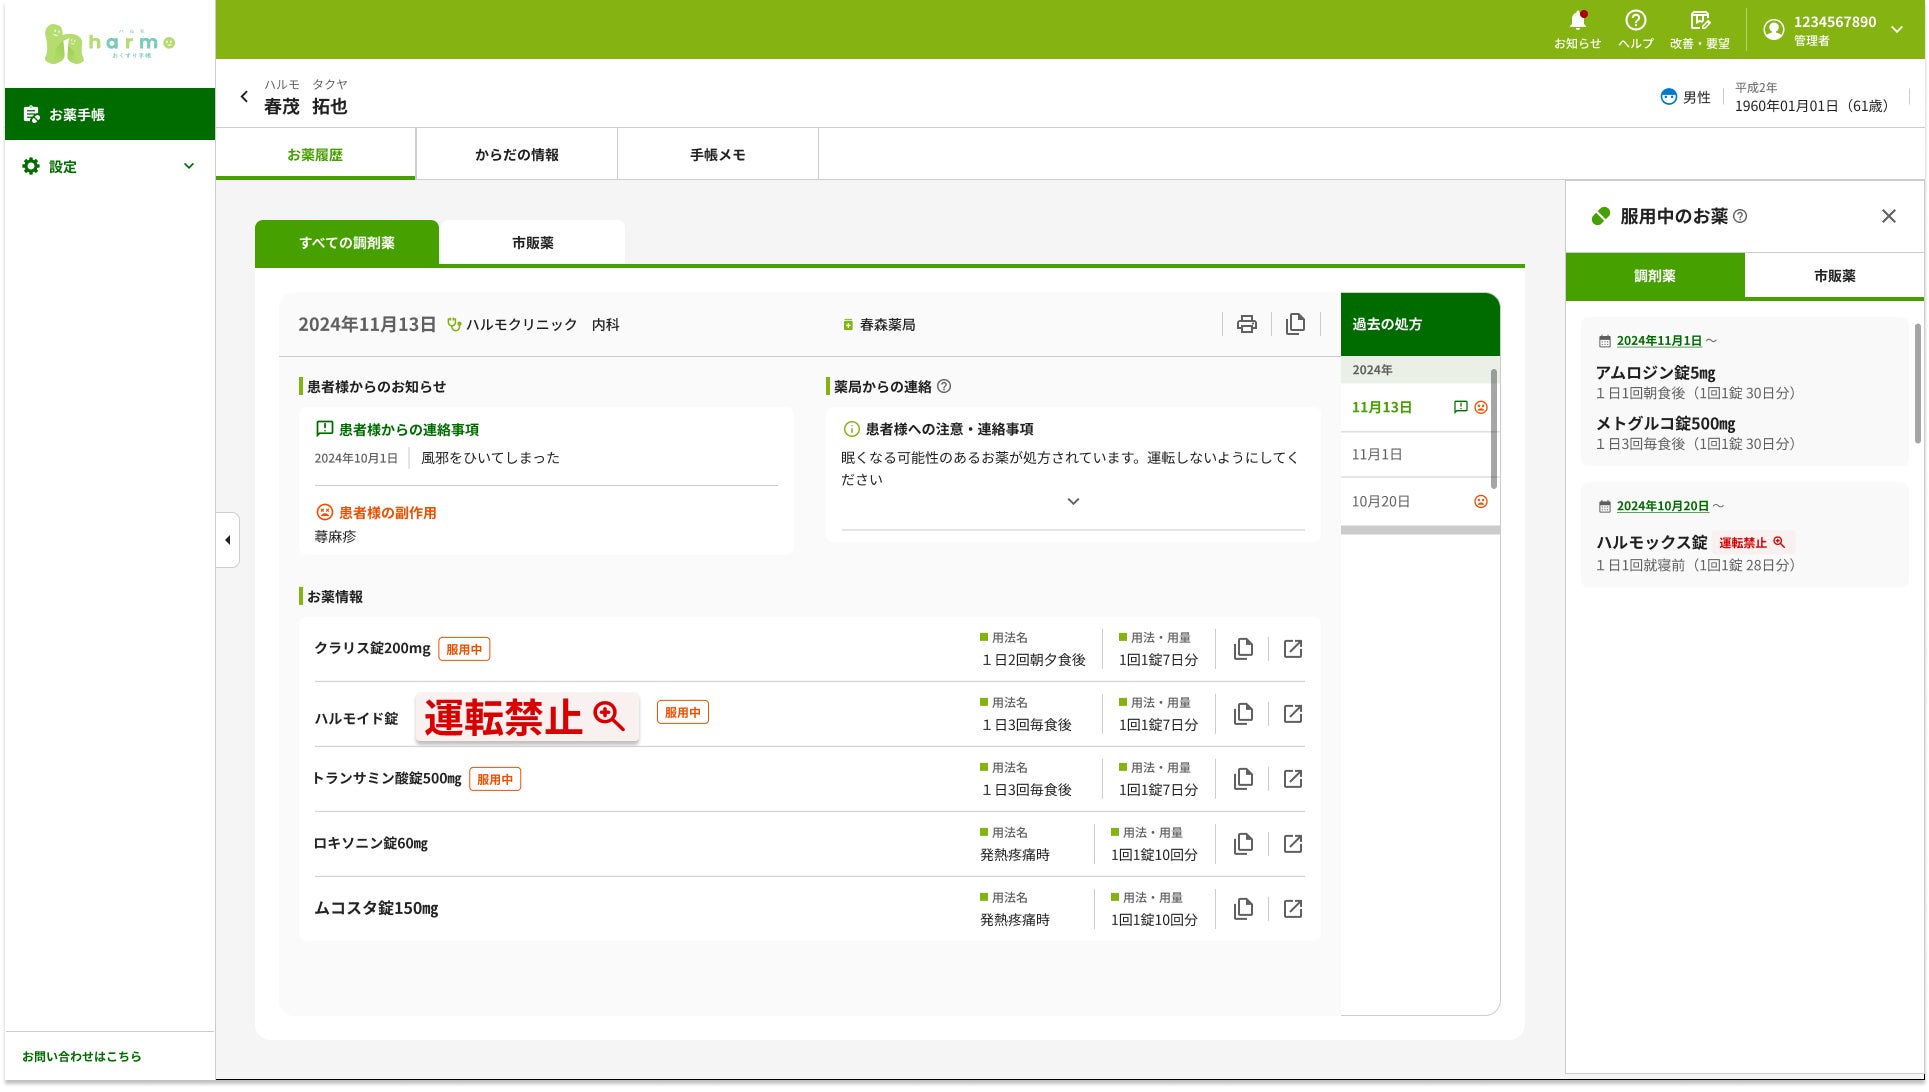This screenshot has height=1092, width=1929.
Task: Click enlarged 運転禁止 magnifier badge
Action: tap(527, 717)
